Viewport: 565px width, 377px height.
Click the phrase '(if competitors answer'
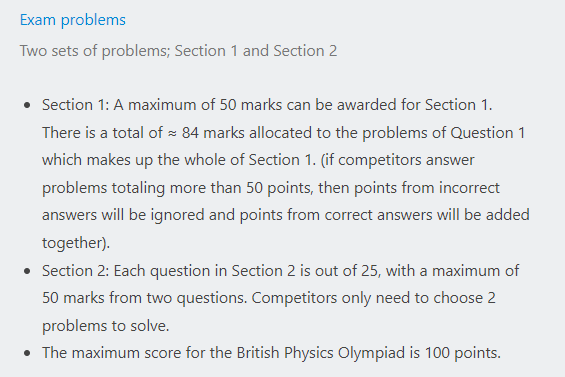397,160
